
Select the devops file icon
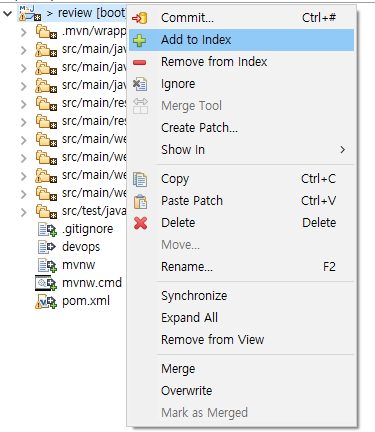(47, 247)
